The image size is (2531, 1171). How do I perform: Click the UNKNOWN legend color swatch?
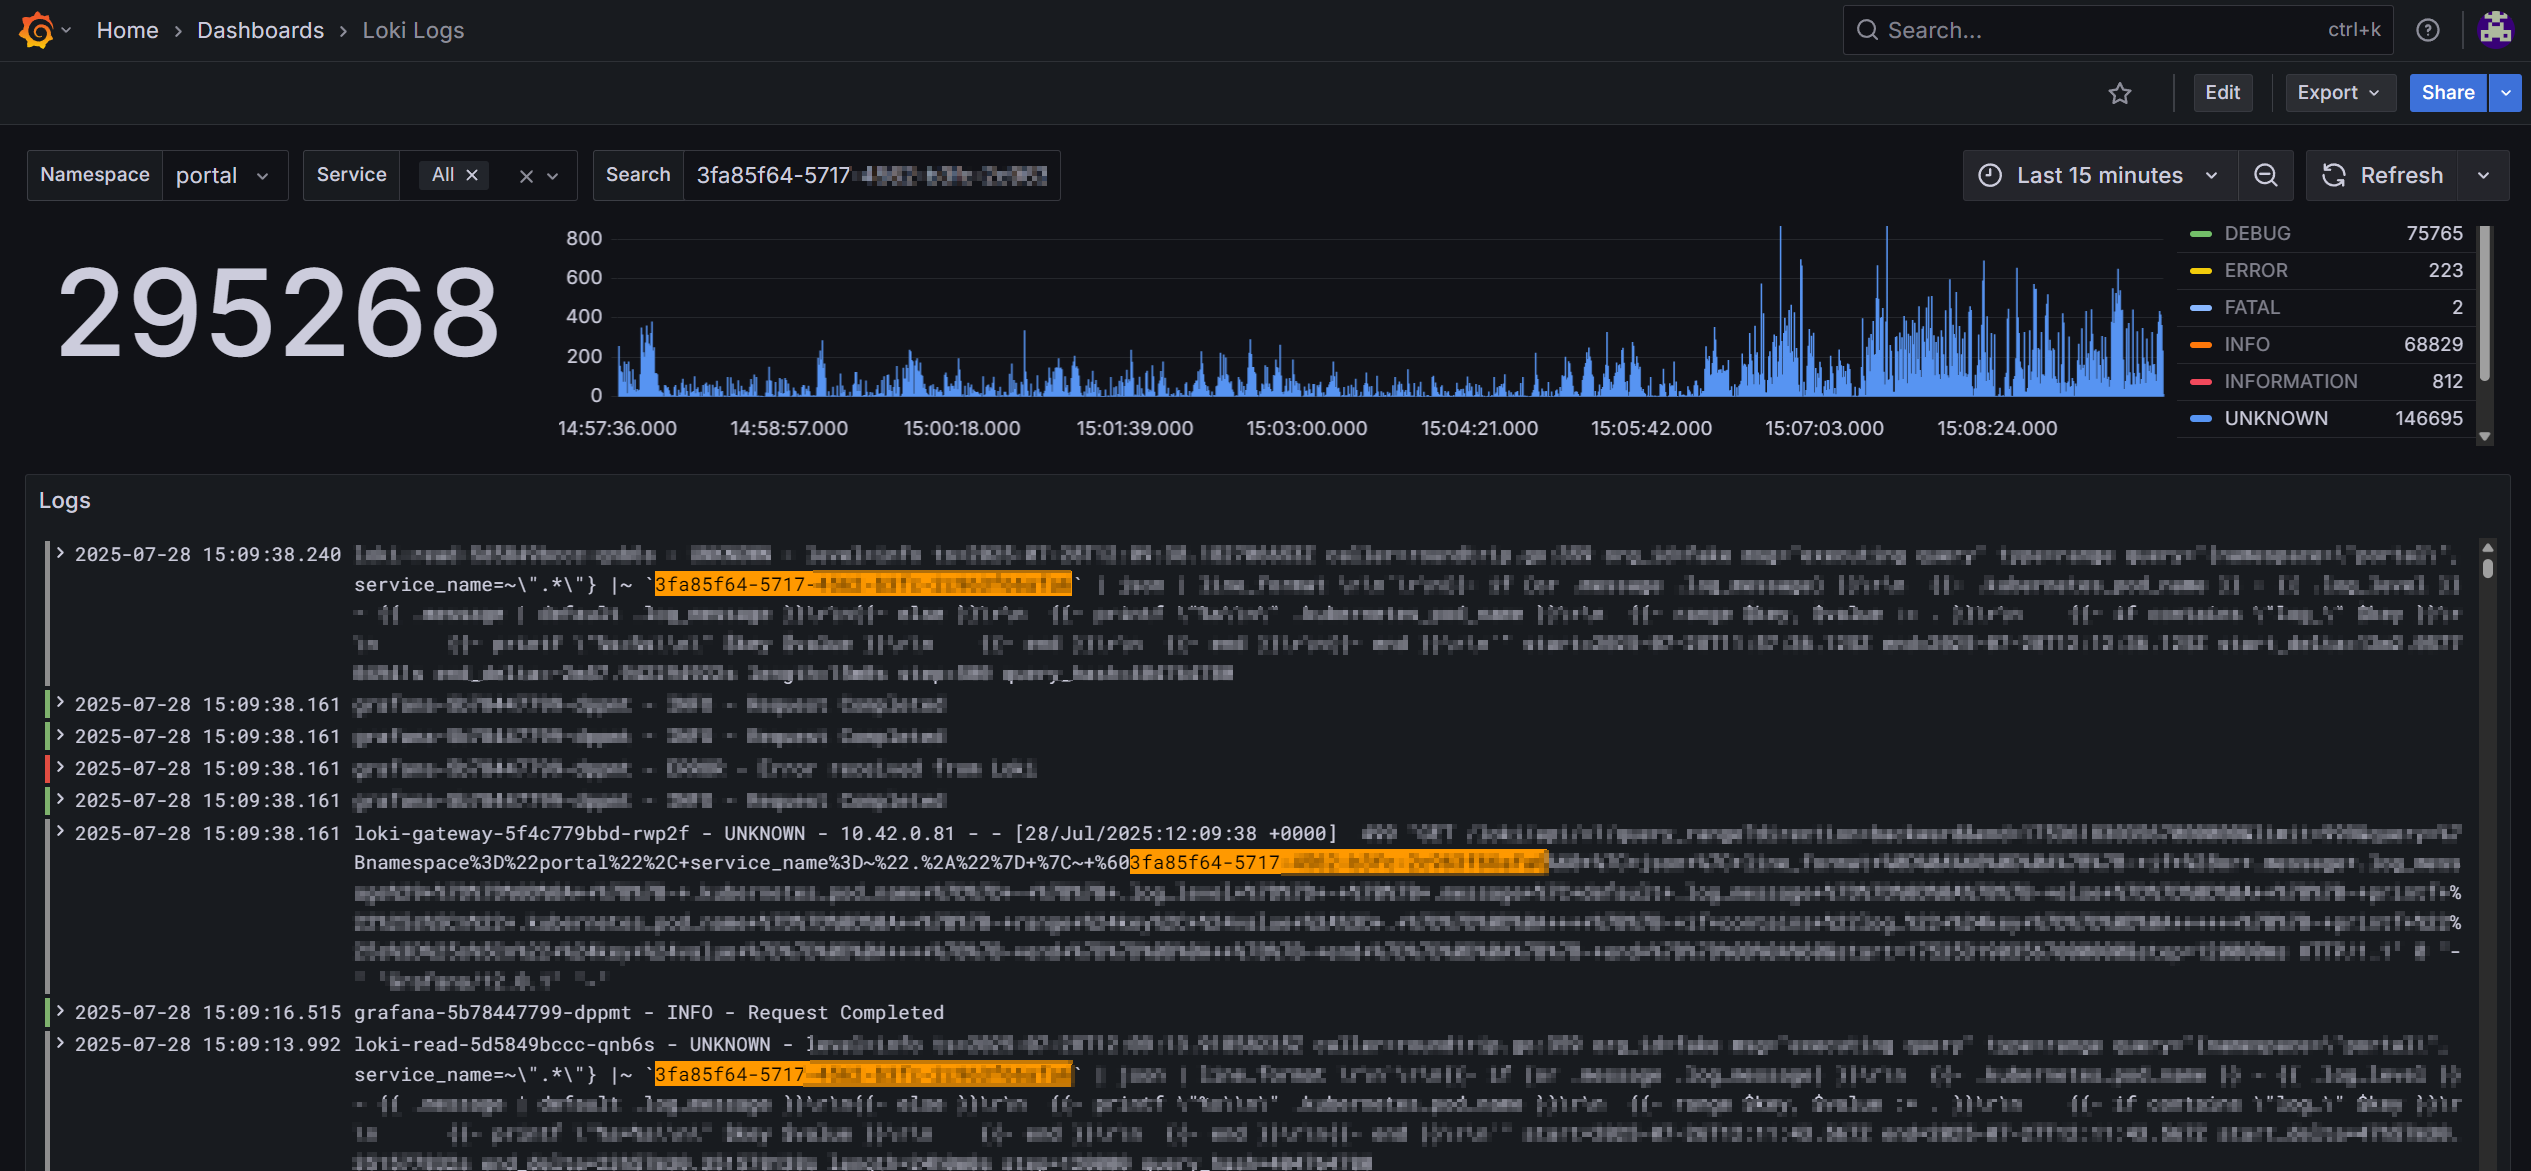pos(2200,419)
